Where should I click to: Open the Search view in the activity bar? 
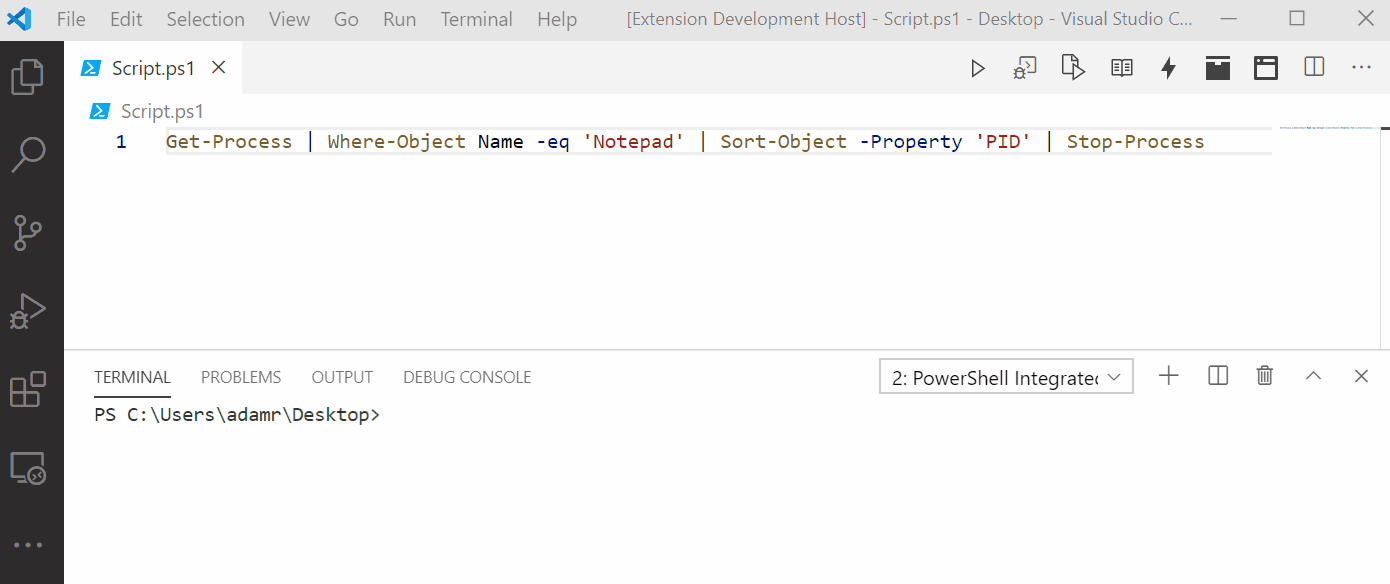click(27, 154)
